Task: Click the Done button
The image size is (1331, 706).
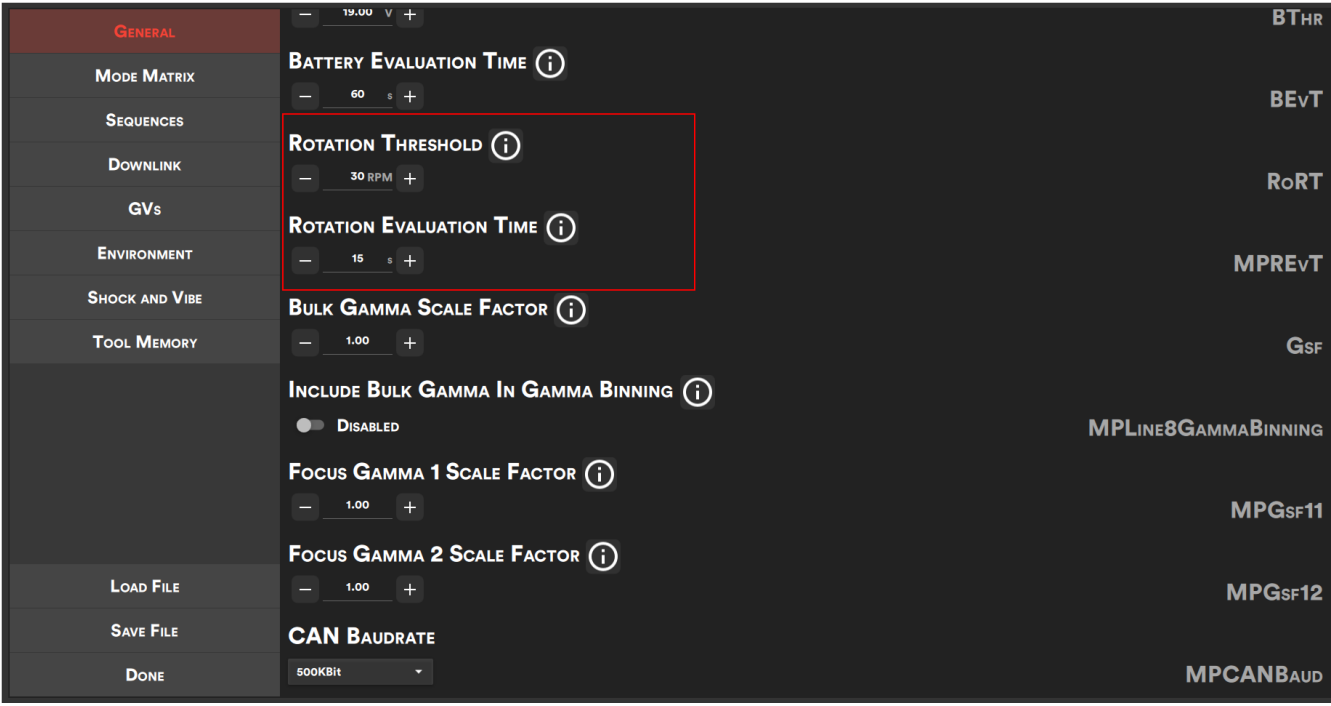Action: (x=145, y=675)
